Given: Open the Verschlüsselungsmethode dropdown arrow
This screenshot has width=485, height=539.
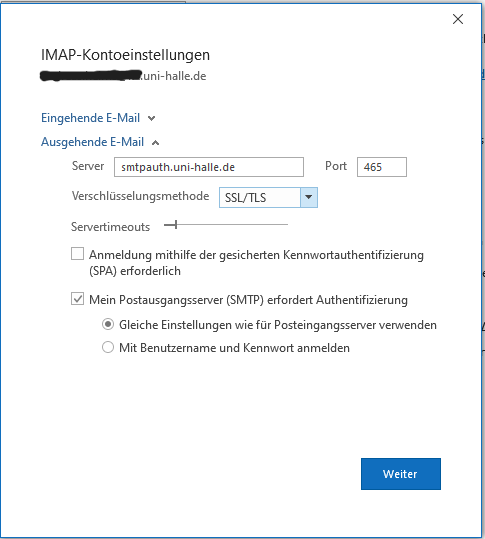Looking at the screenshot, I should coord(309,197).
